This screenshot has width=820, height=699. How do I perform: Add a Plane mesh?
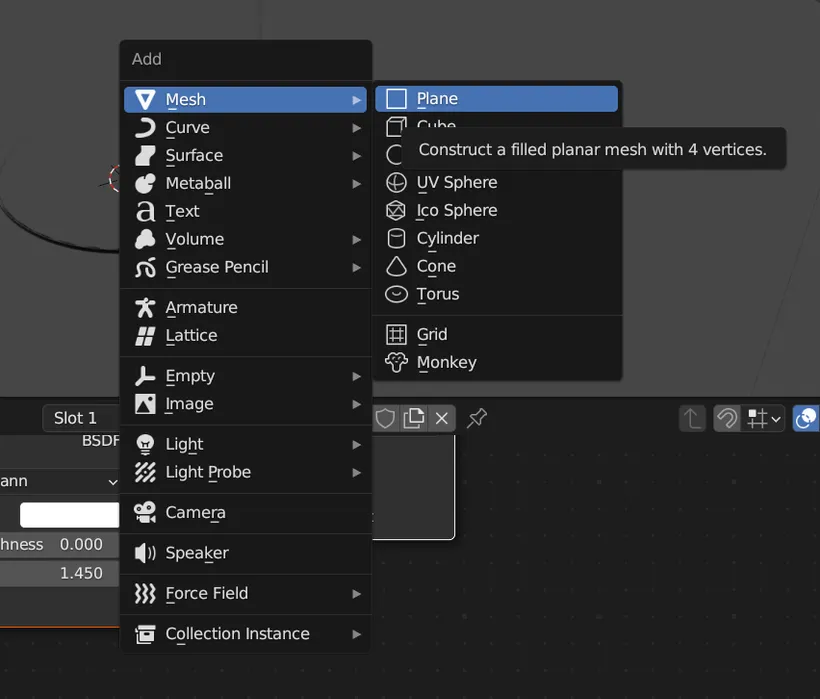496,99
